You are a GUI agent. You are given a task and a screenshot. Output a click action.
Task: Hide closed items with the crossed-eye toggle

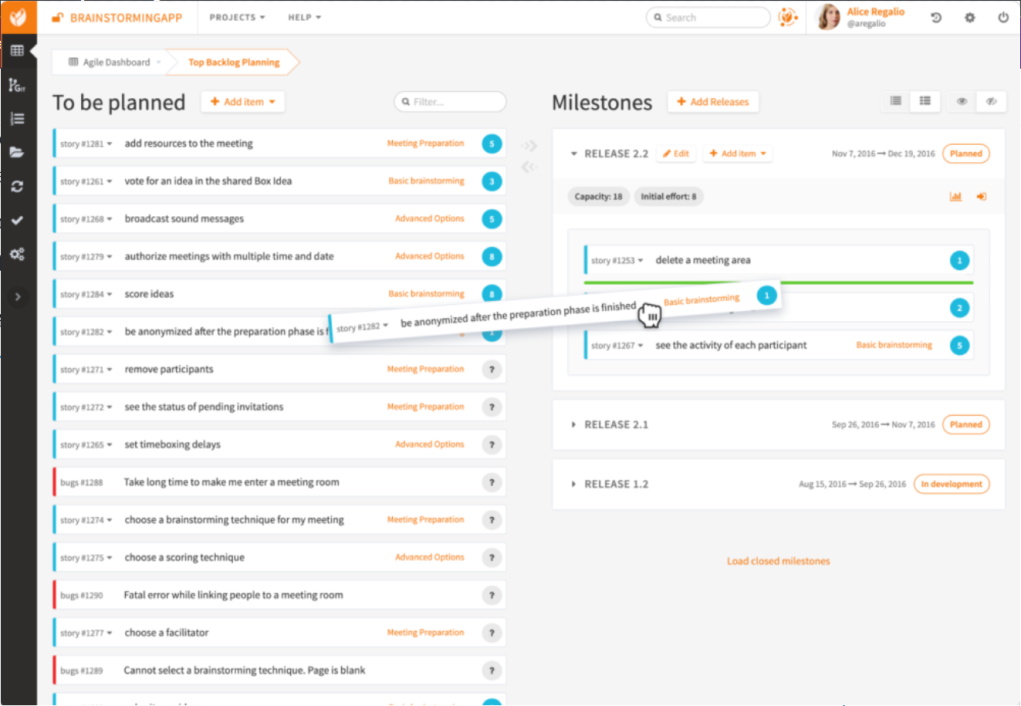point(991,101)
